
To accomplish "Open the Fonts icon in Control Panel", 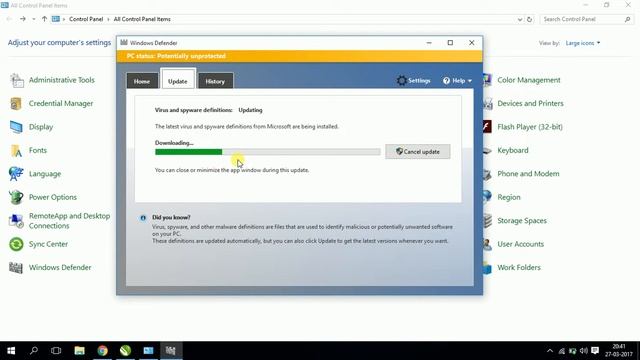I will pyautogui.click(x=16, y=151).
